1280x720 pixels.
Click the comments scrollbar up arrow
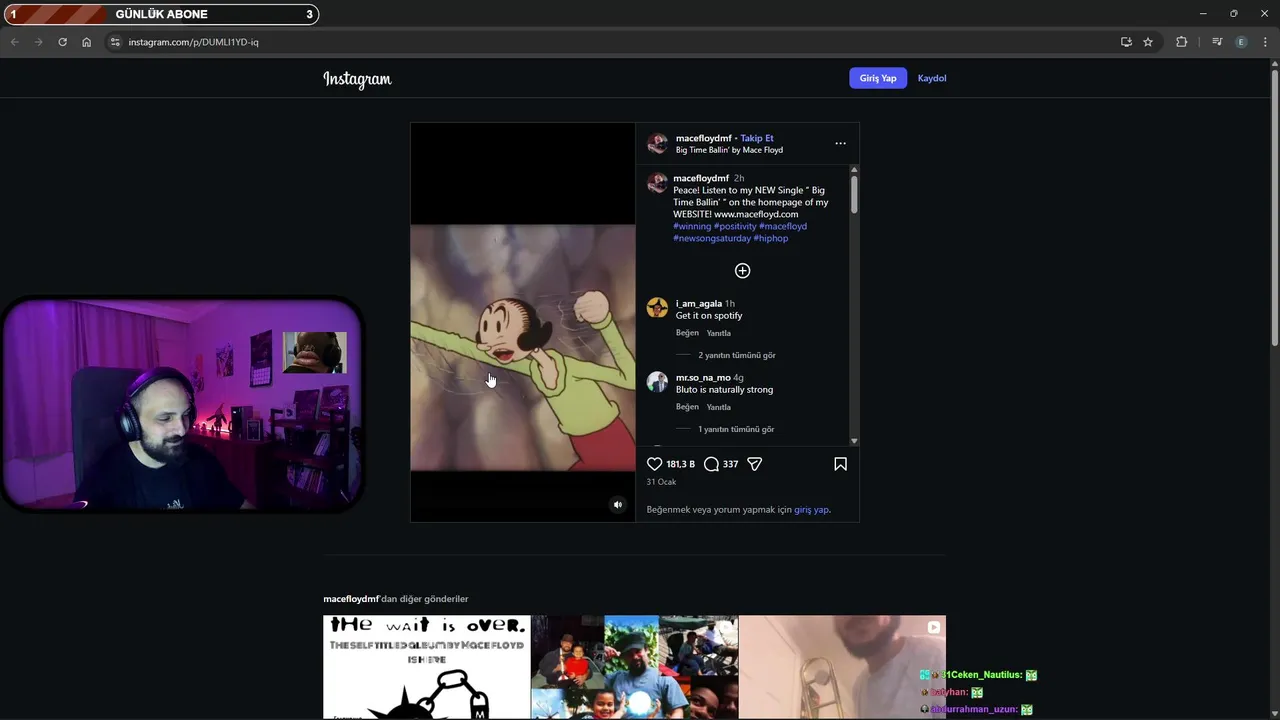coord(854,170)
